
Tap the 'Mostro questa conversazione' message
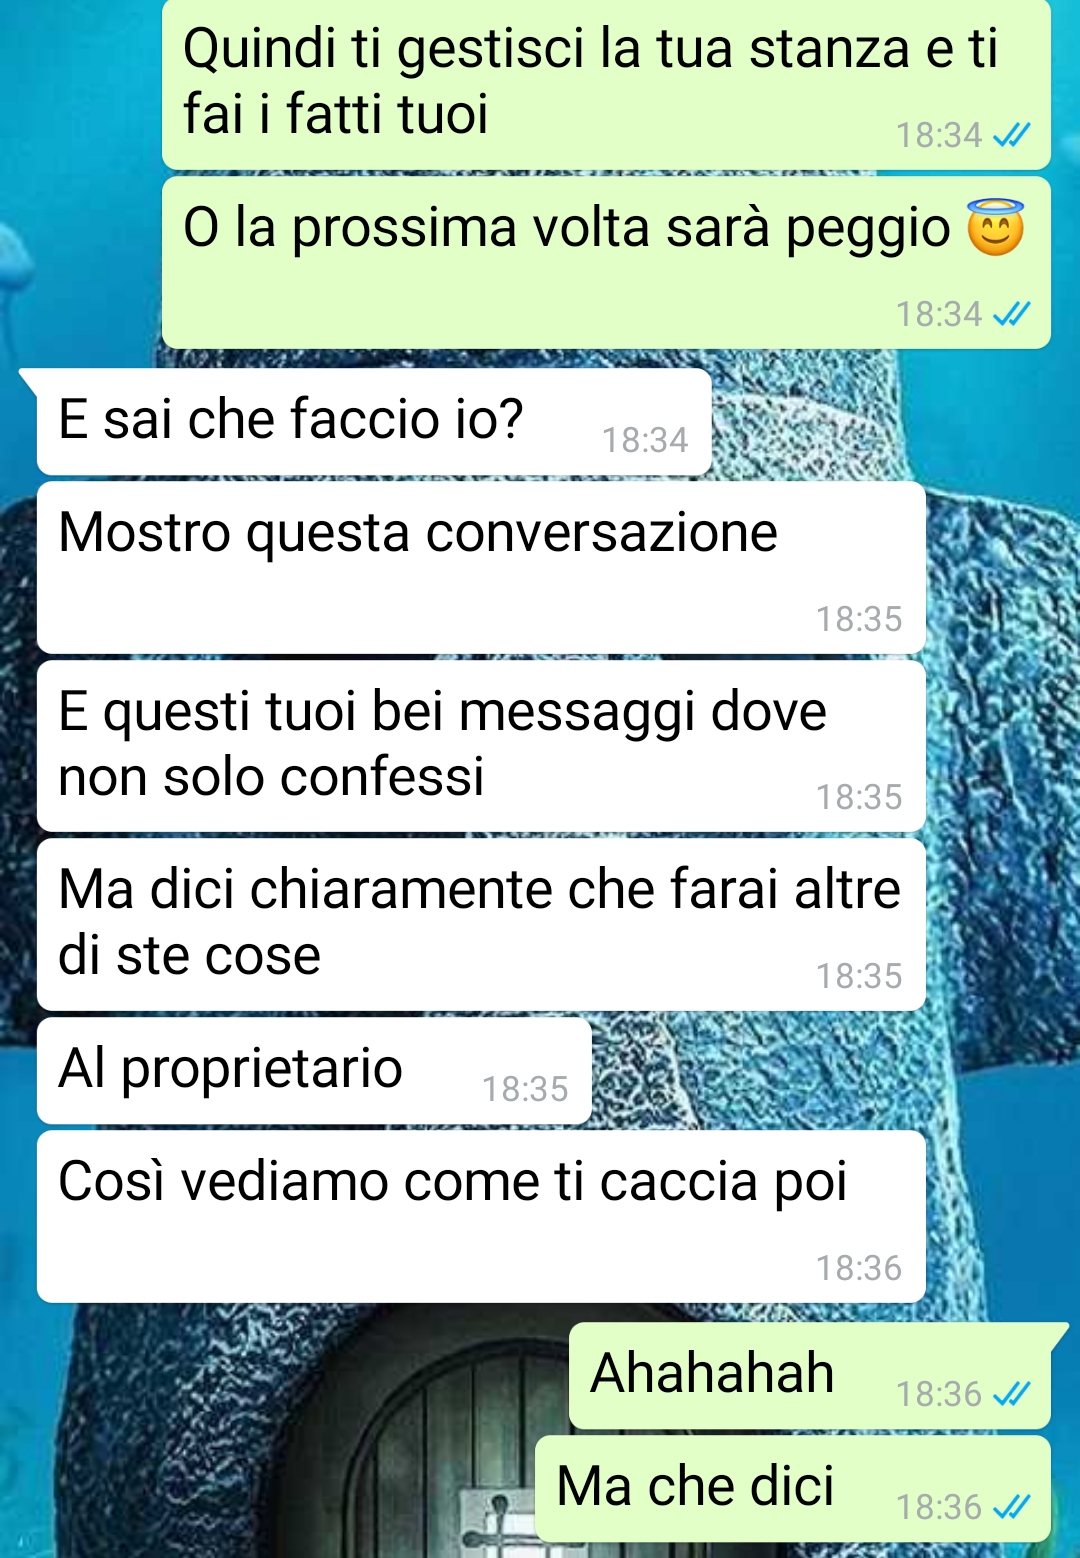(481, 568)
